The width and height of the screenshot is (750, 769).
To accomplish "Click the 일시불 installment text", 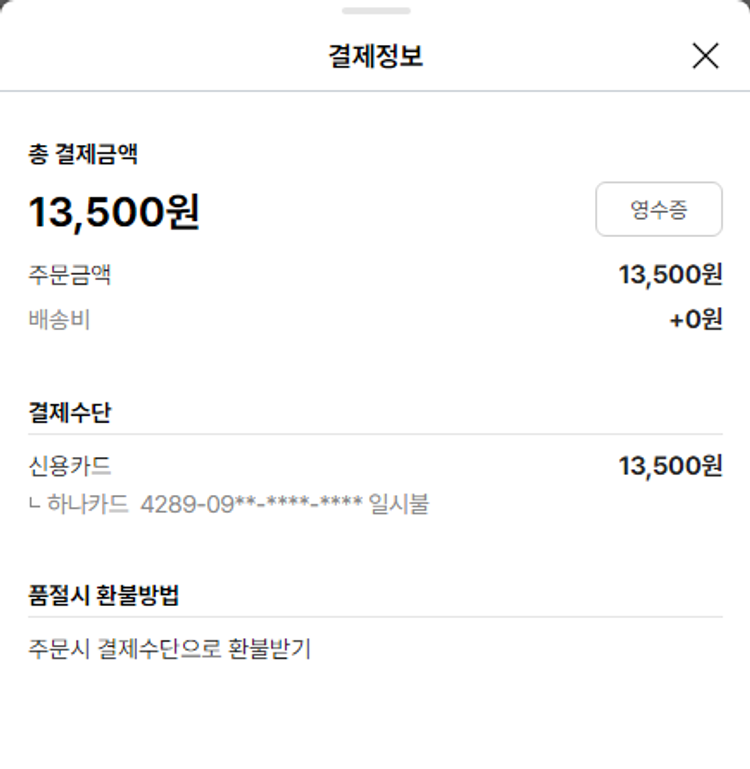I will coord(399,504).
